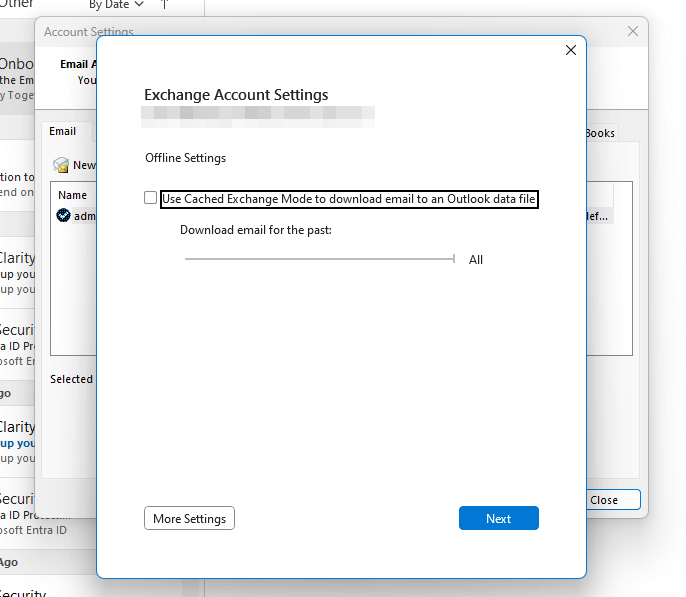Image resolution: width=686 pixels, height=597 pixels.
Task: Click the 'Download email for the past:' text
Action: point(256,230)
